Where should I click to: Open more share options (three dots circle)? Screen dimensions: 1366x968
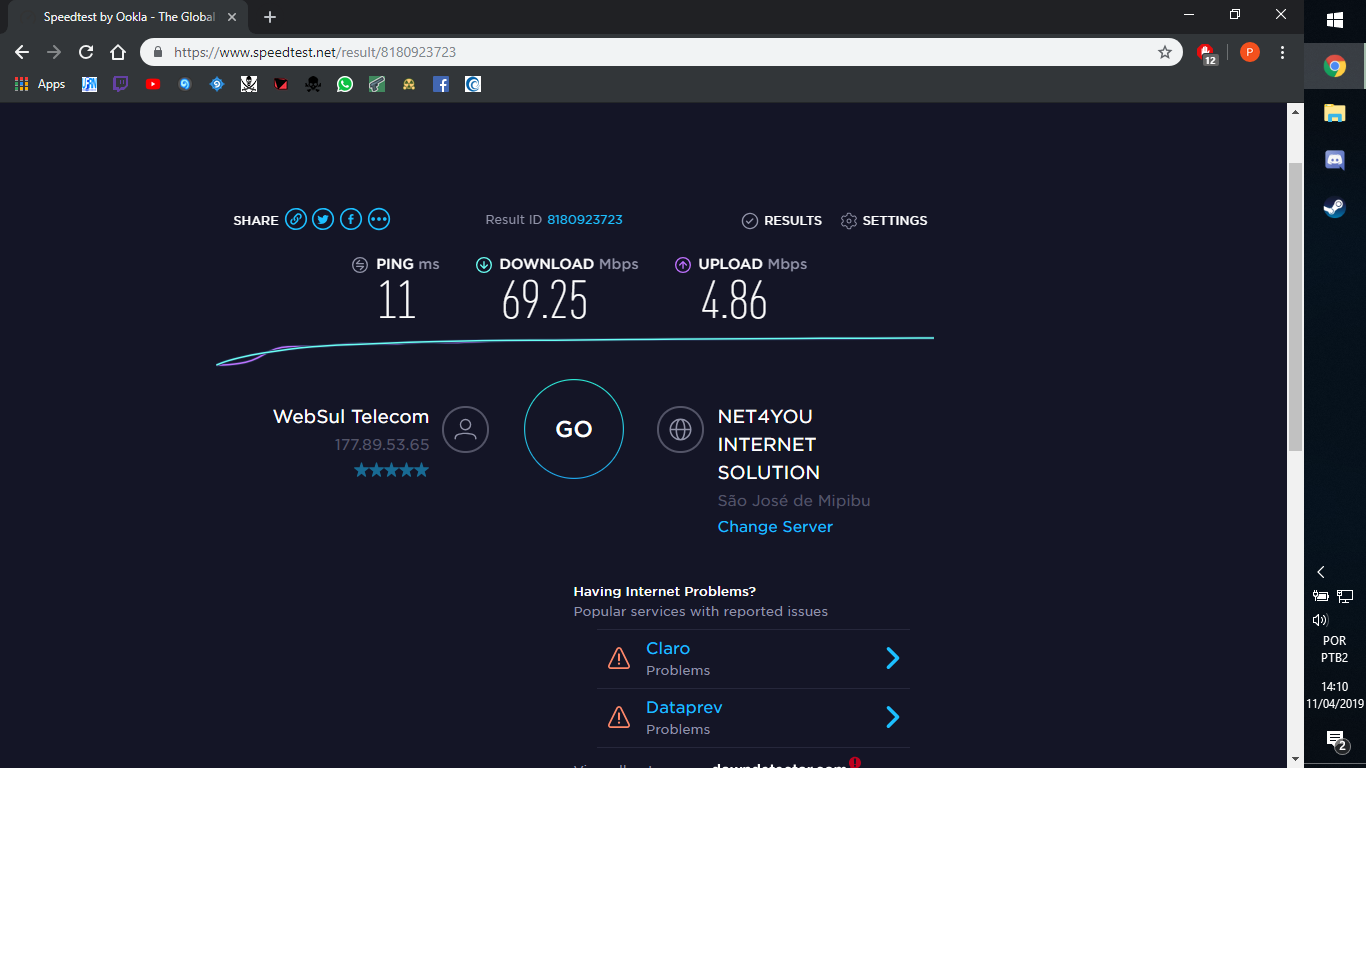379,220
